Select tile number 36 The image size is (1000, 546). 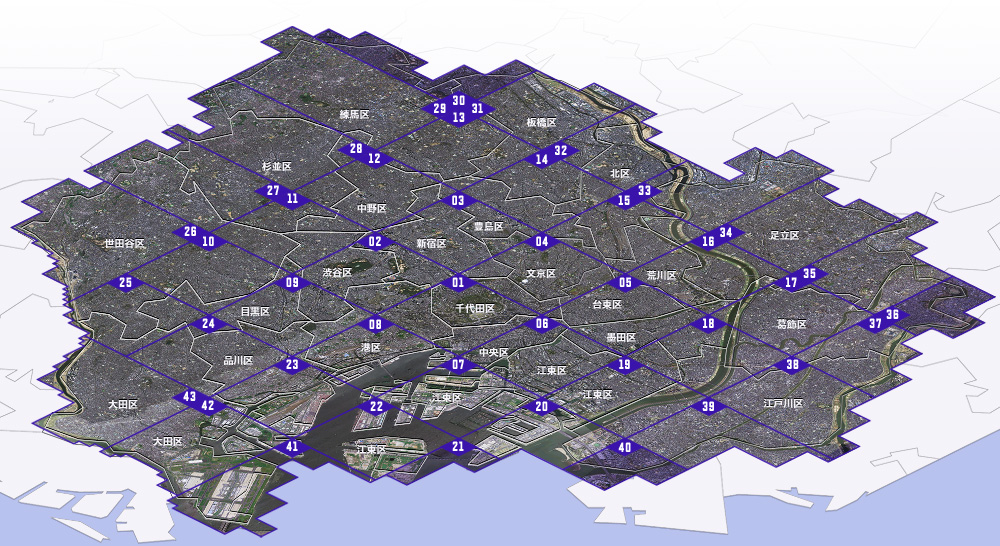tap(892, 314)
